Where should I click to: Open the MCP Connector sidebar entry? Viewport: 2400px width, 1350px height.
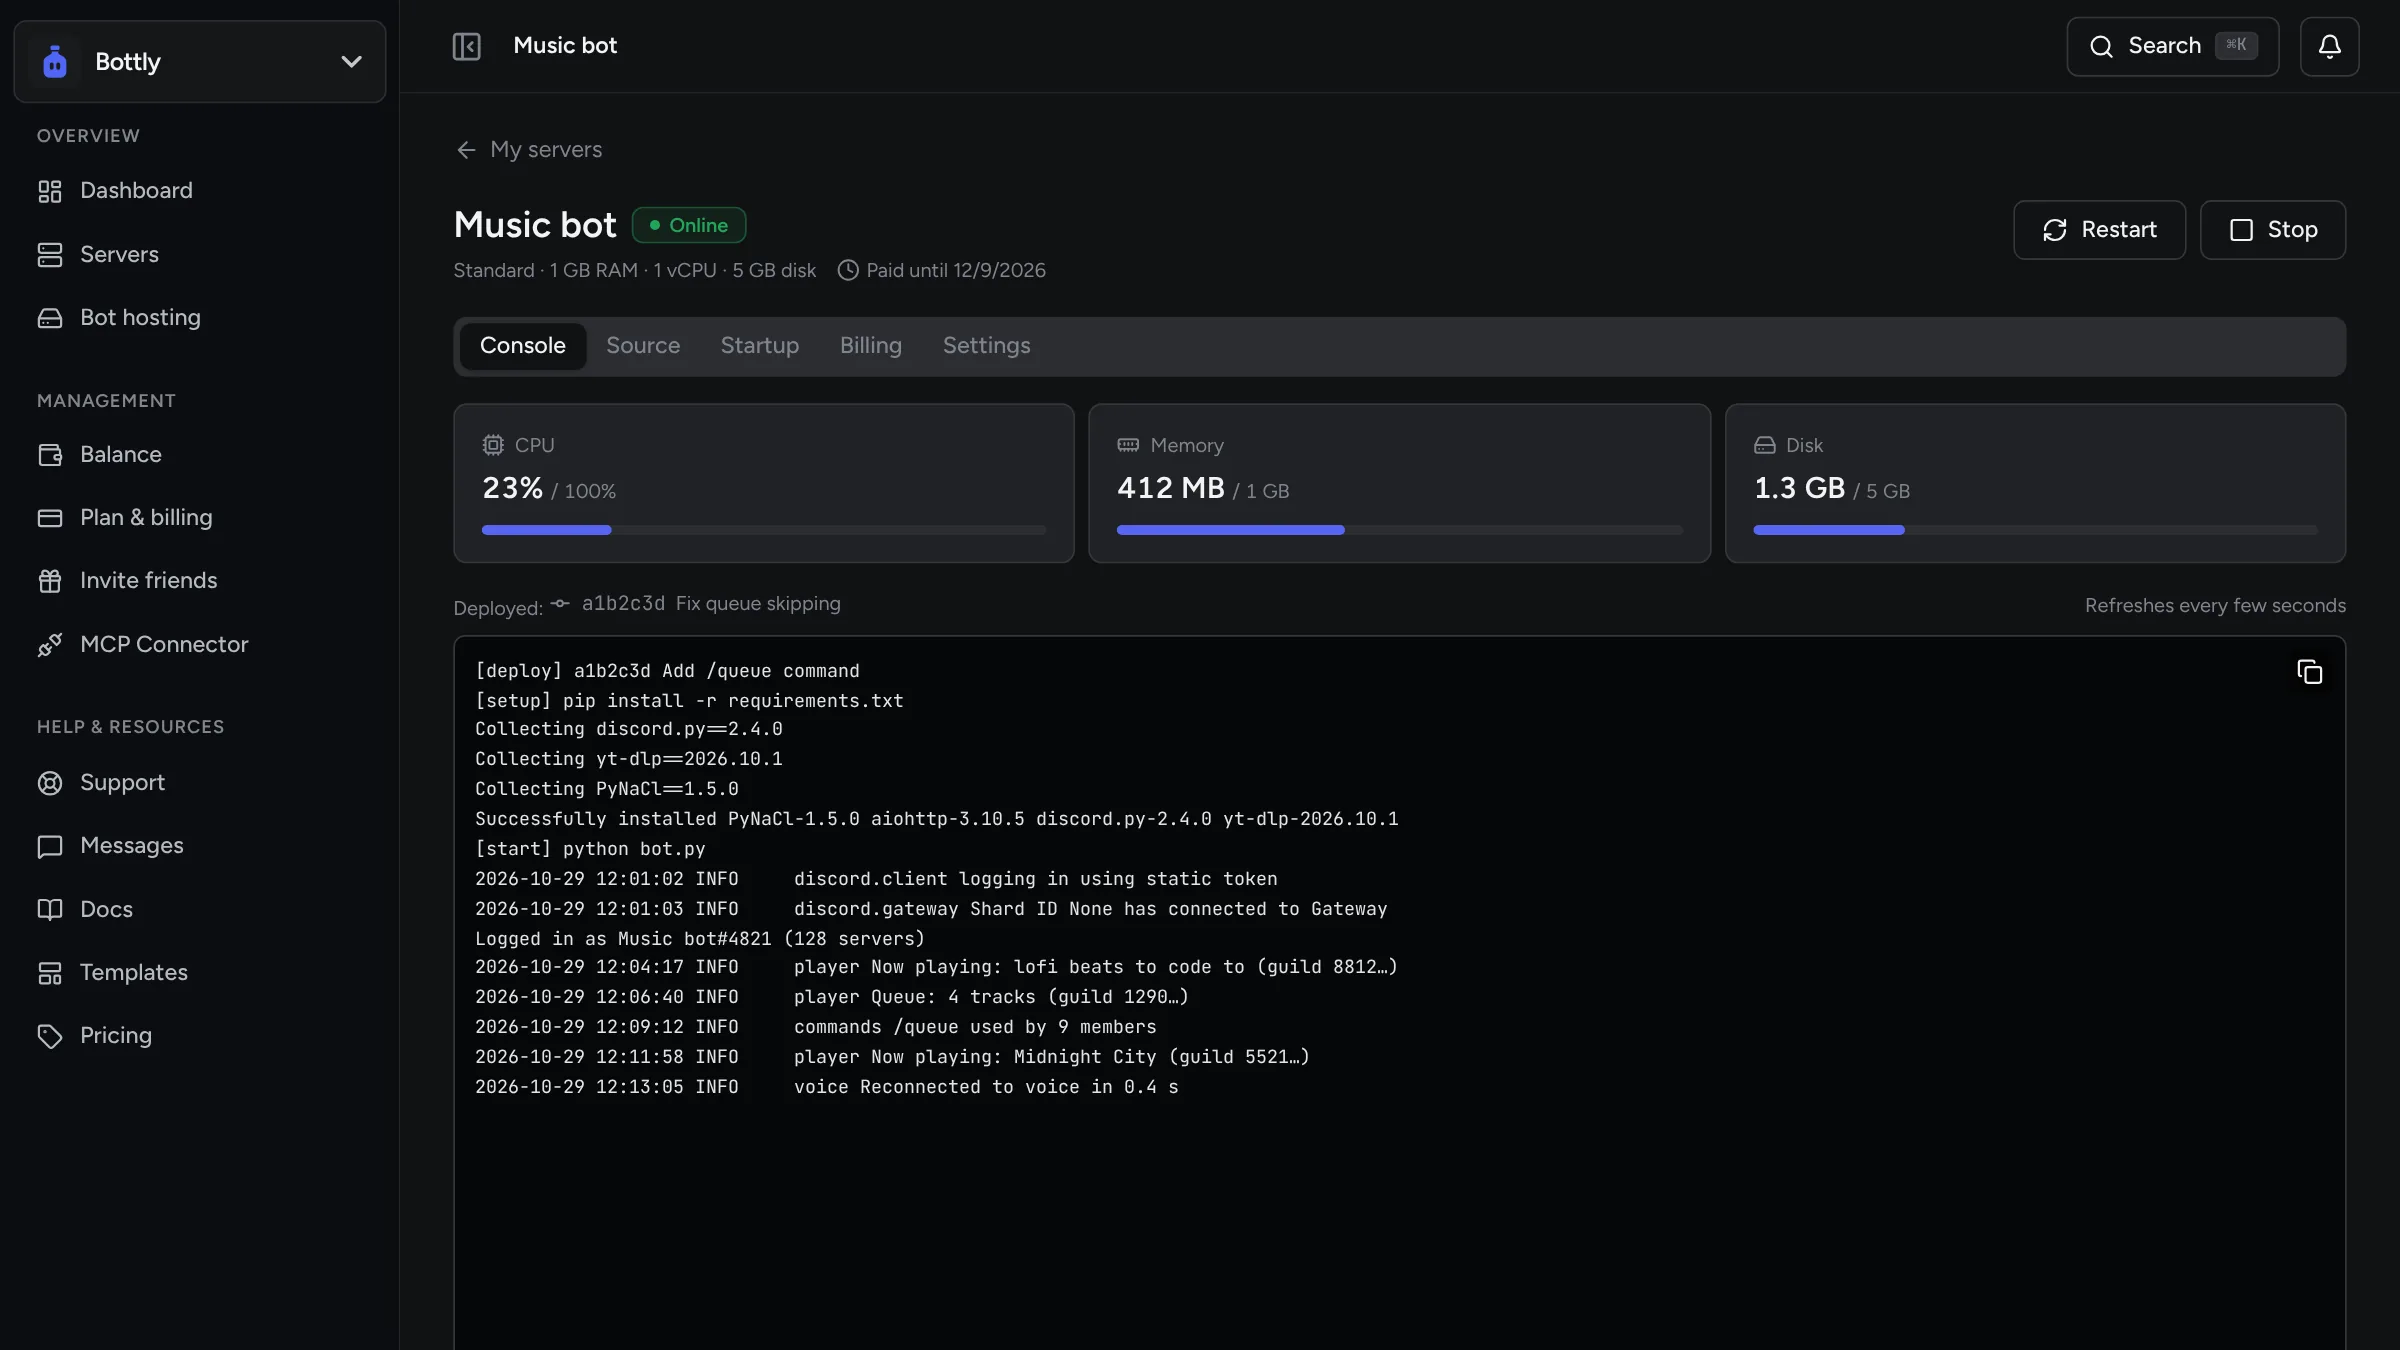coord(199,645)
